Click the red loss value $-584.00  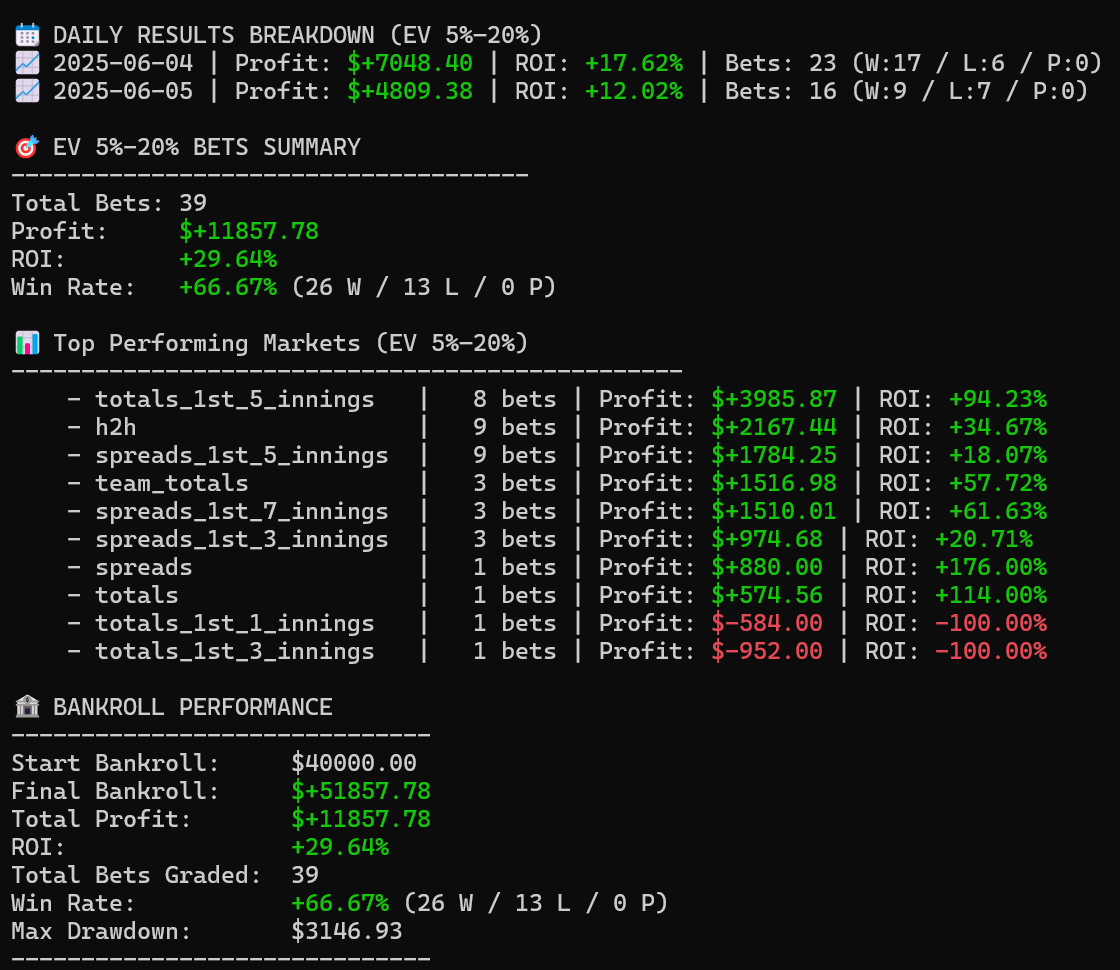[x=767, y=623]
